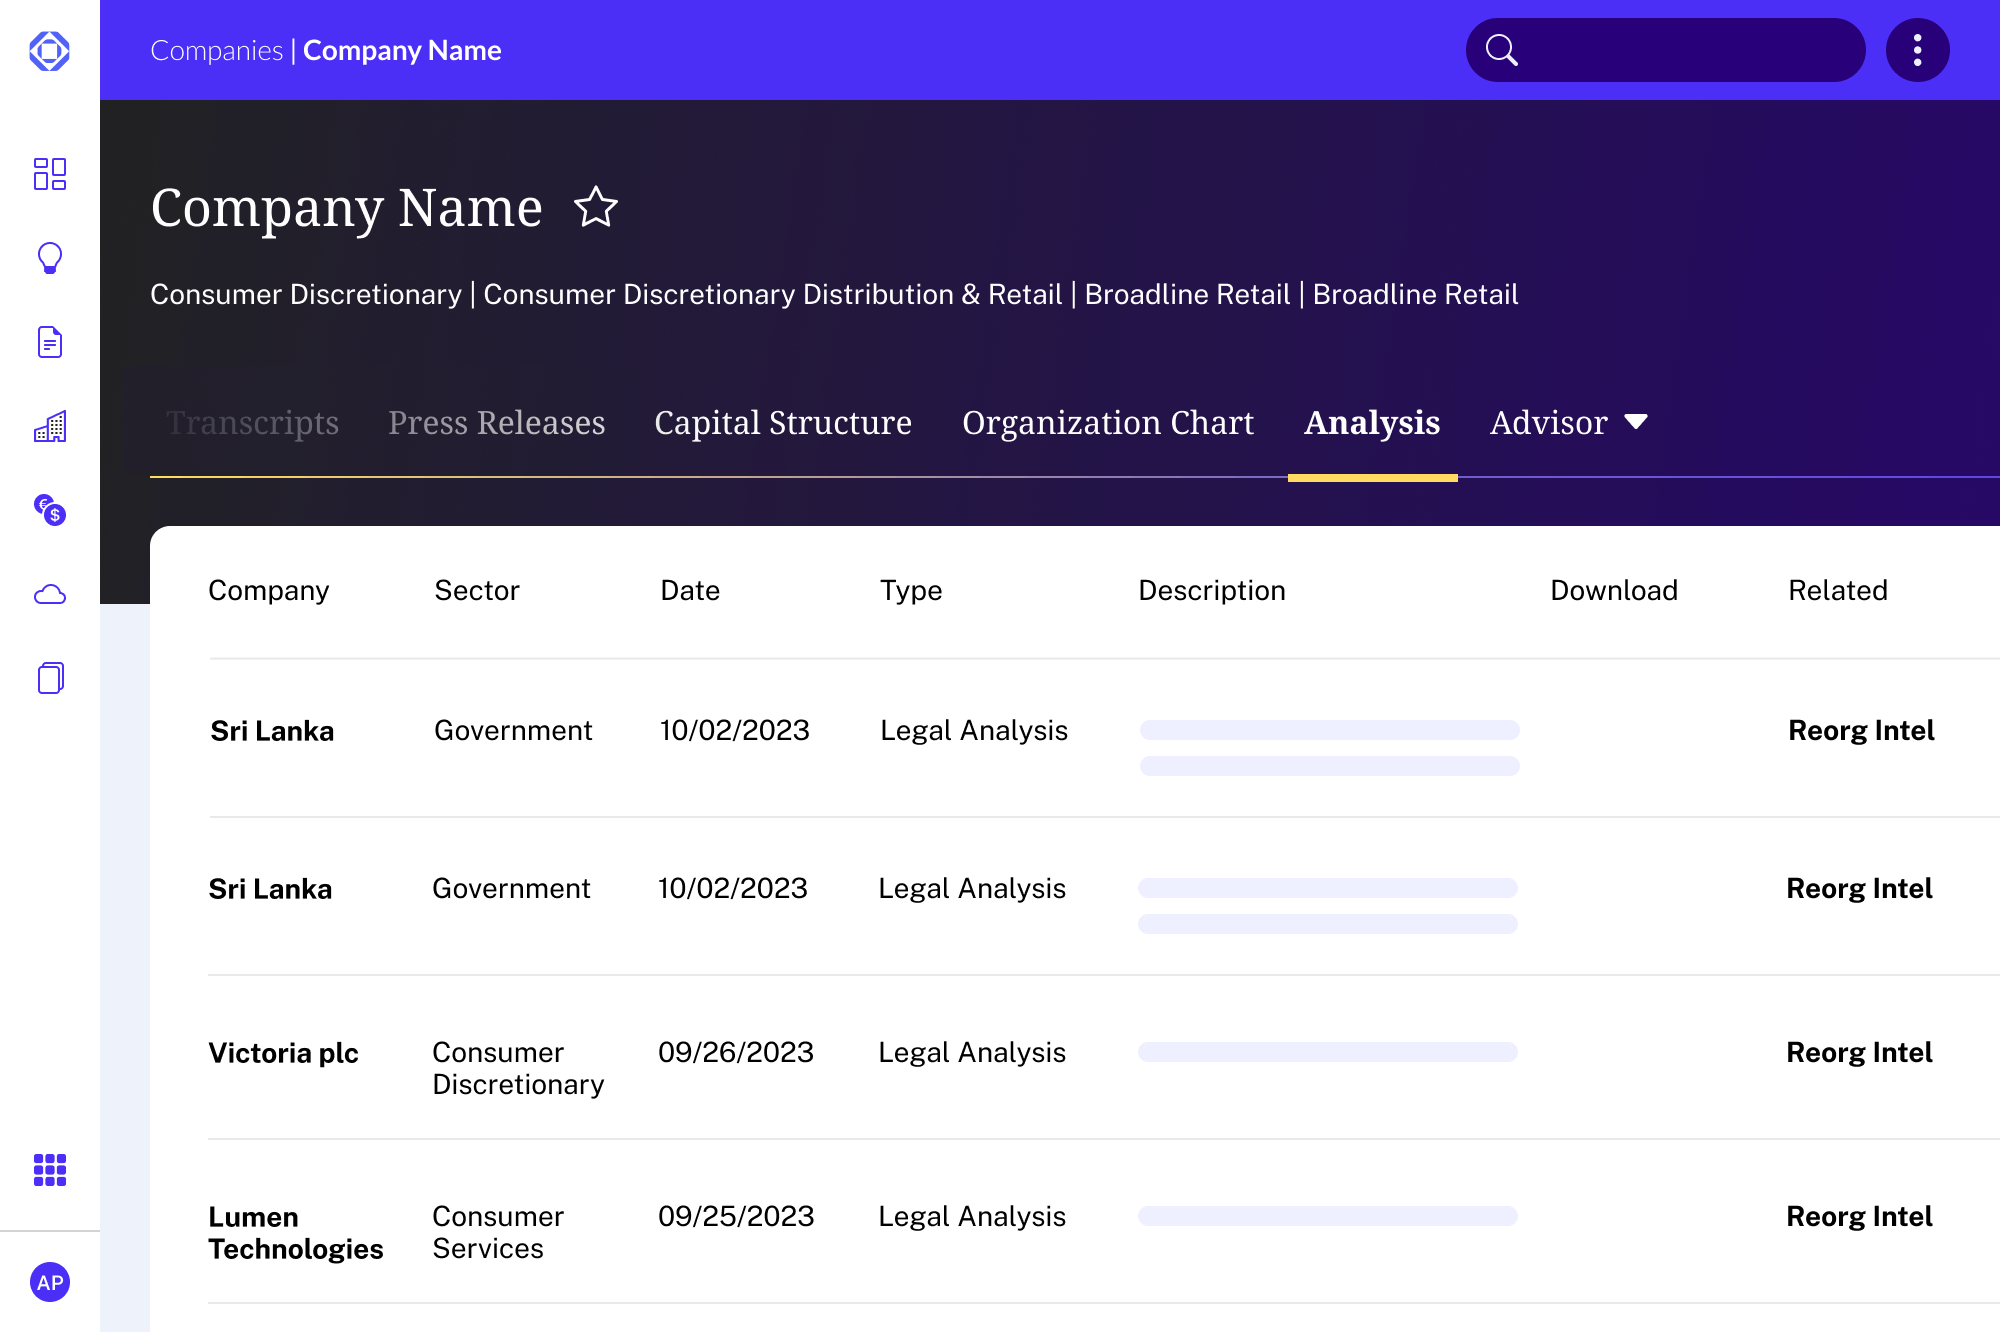Open the currency coins icon

point(49,510)
